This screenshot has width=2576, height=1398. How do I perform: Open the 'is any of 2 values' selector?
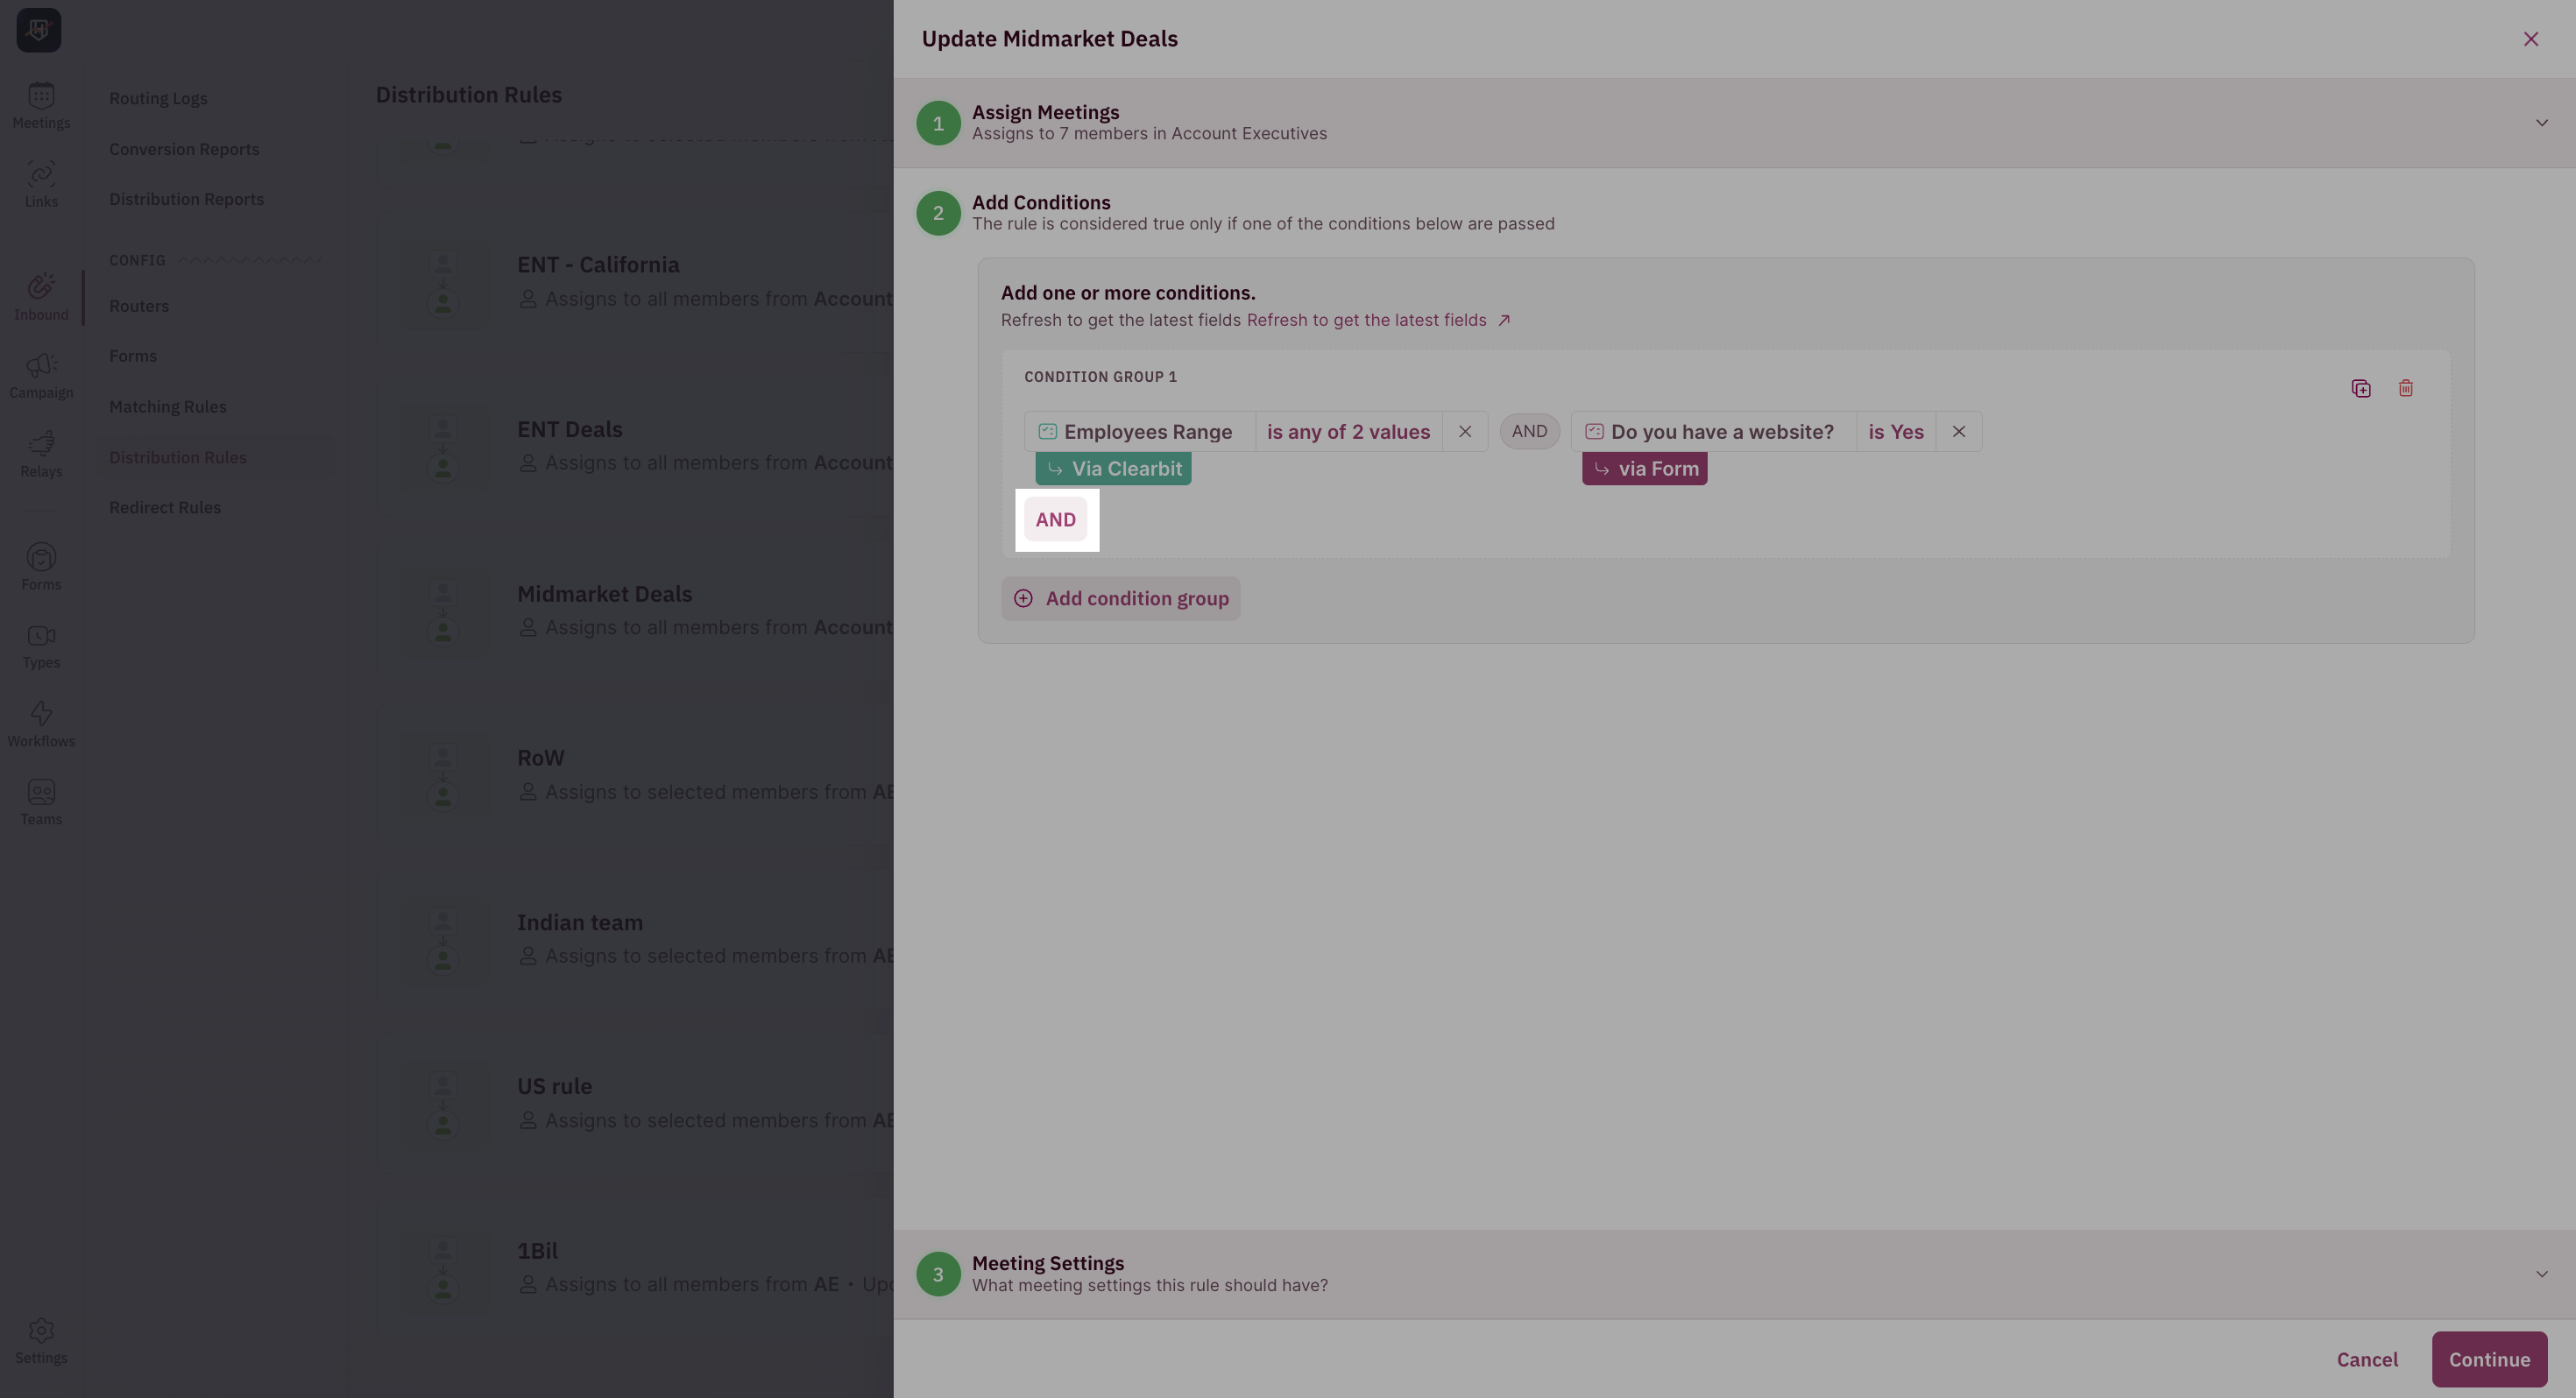(1348, 431)
